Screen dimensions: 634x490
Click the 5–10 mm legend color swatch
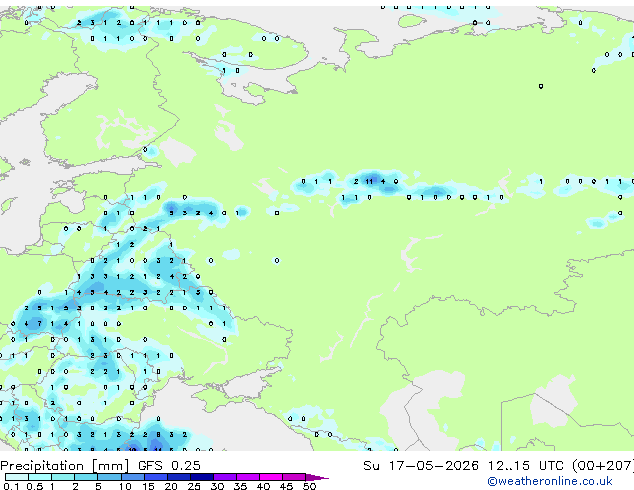coord(109,477)
